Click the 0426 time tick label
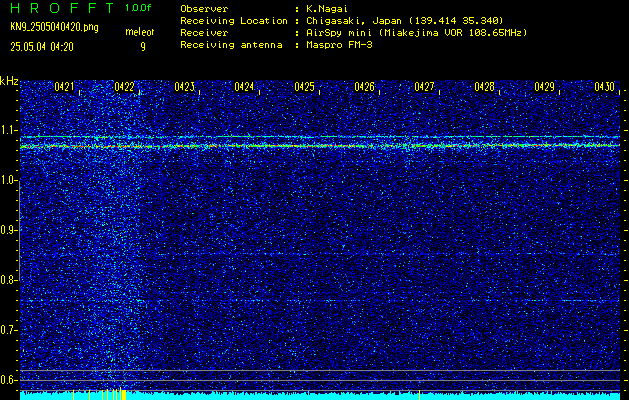The image size is (629, 400). (364, 86)
